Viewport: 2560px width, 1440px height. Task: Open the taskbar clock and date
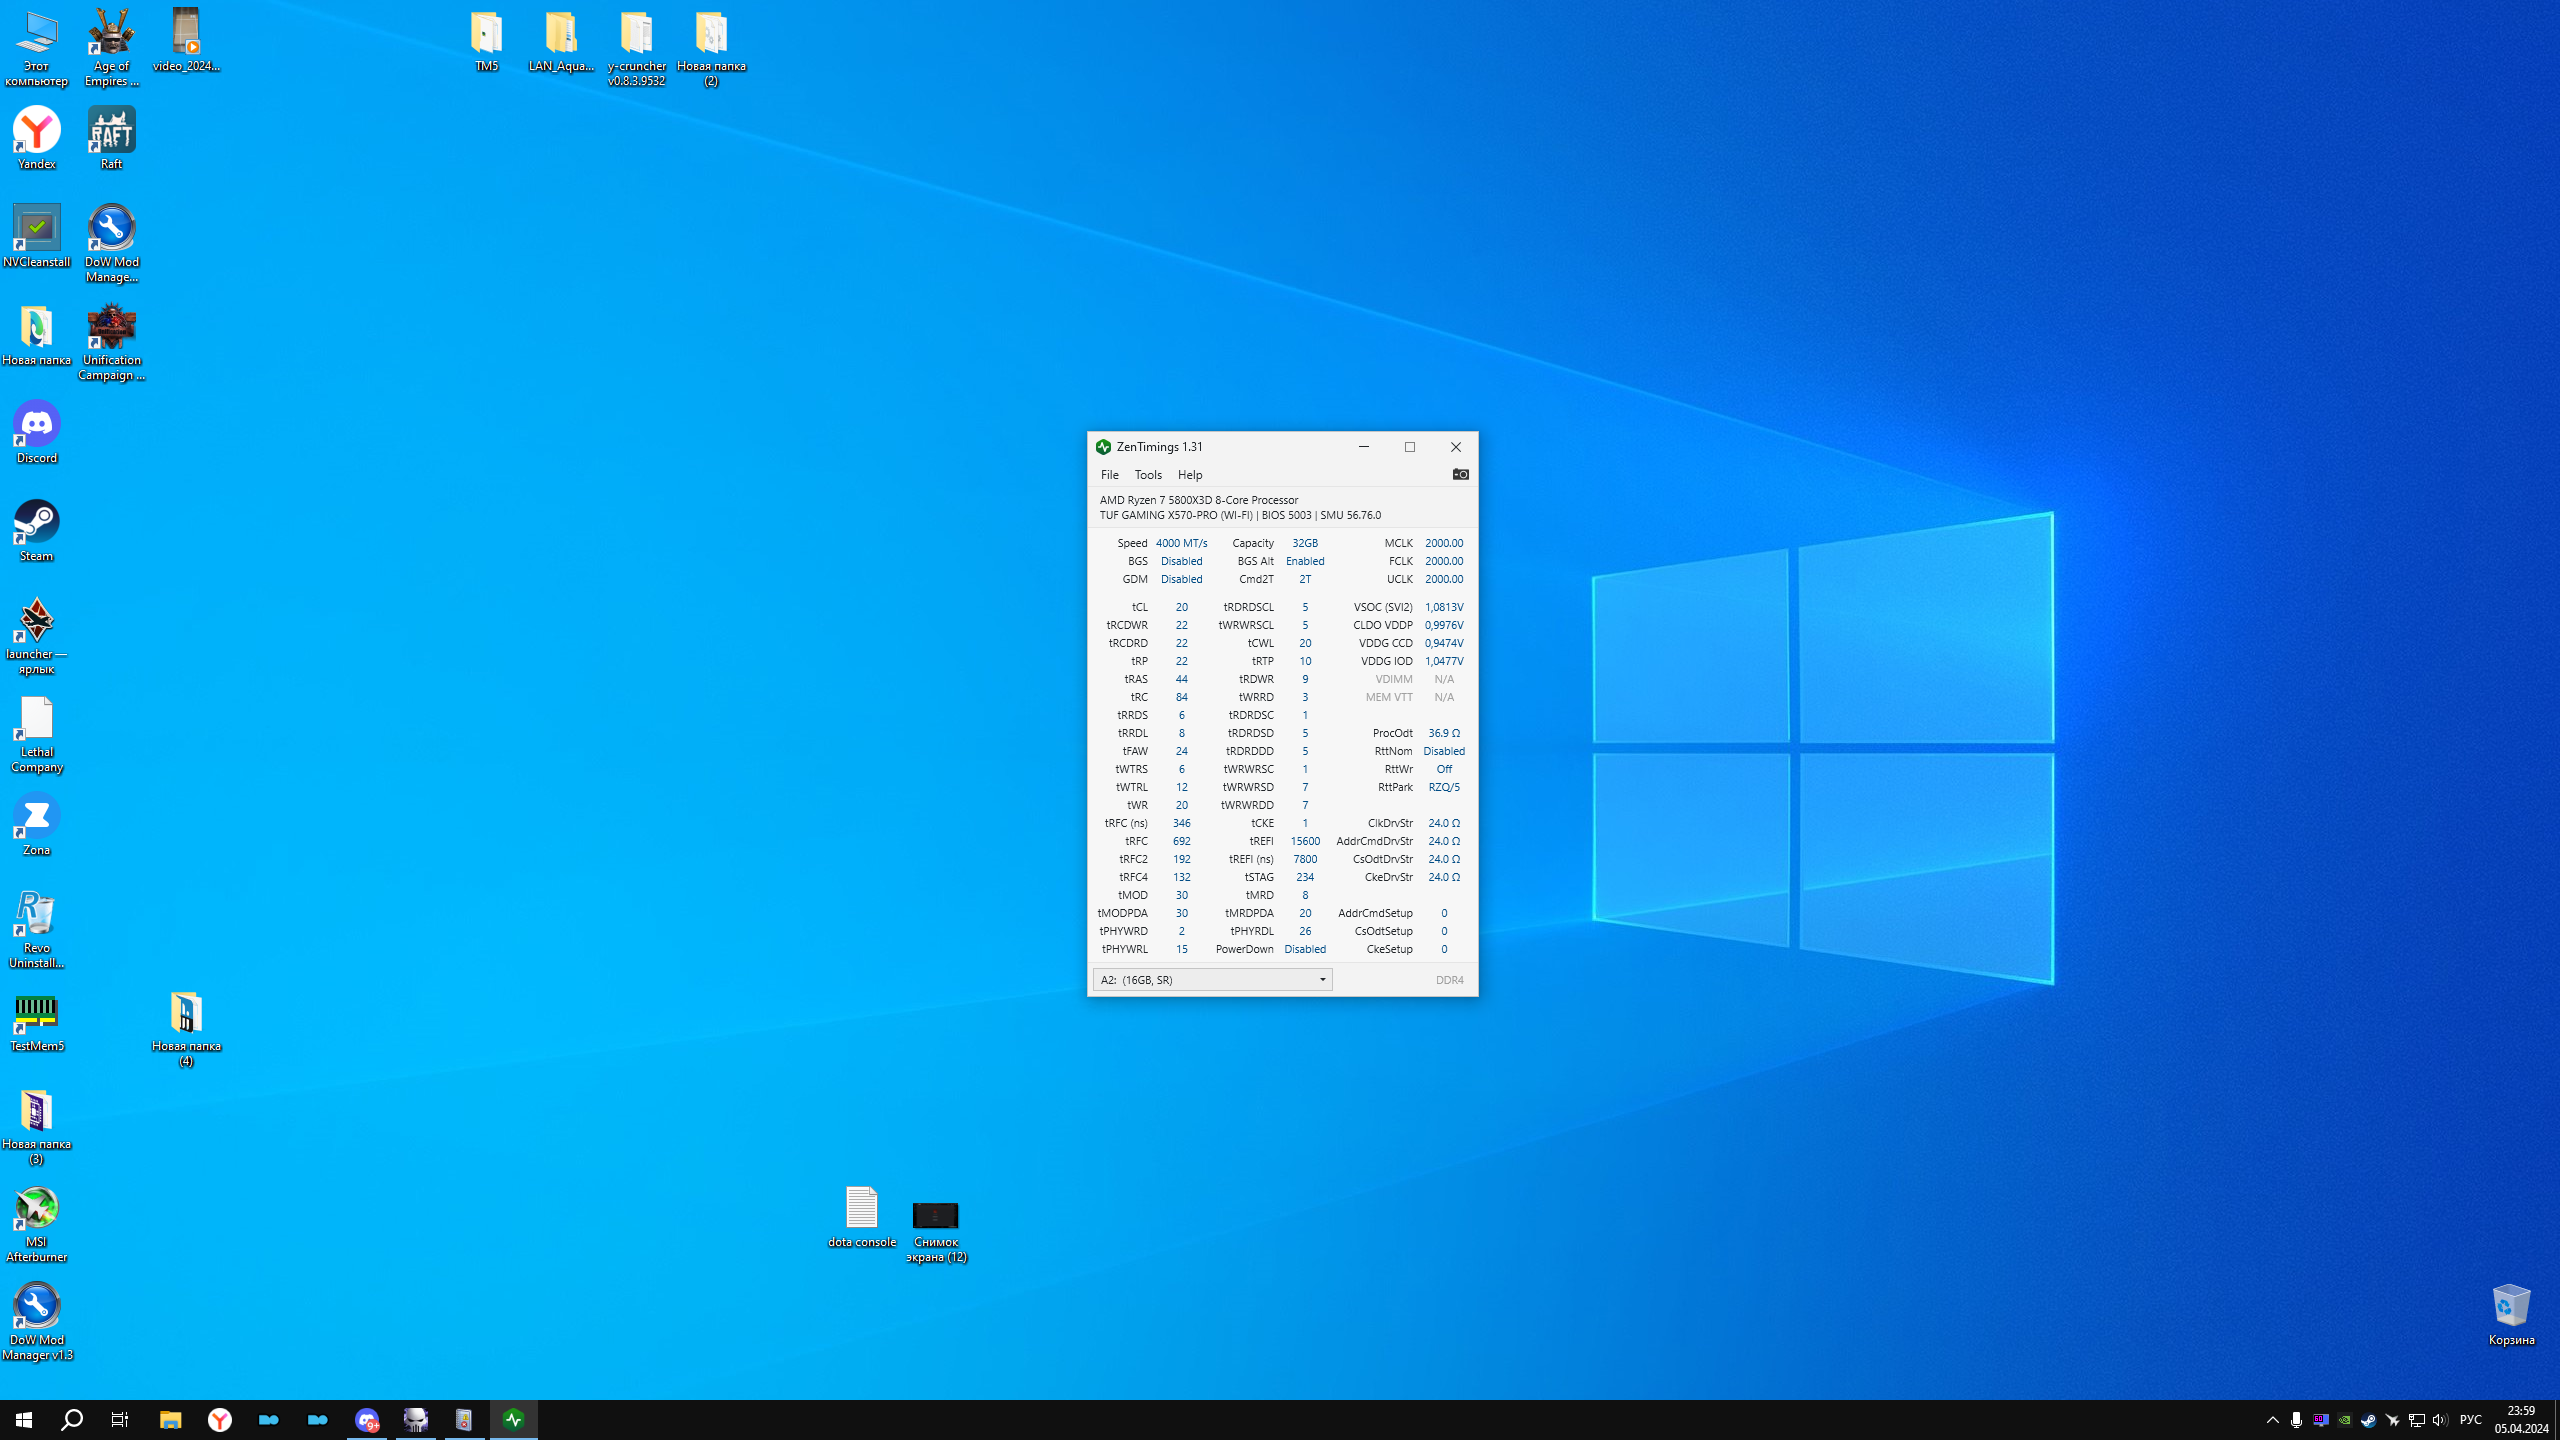click(x=2520, y=1420)
